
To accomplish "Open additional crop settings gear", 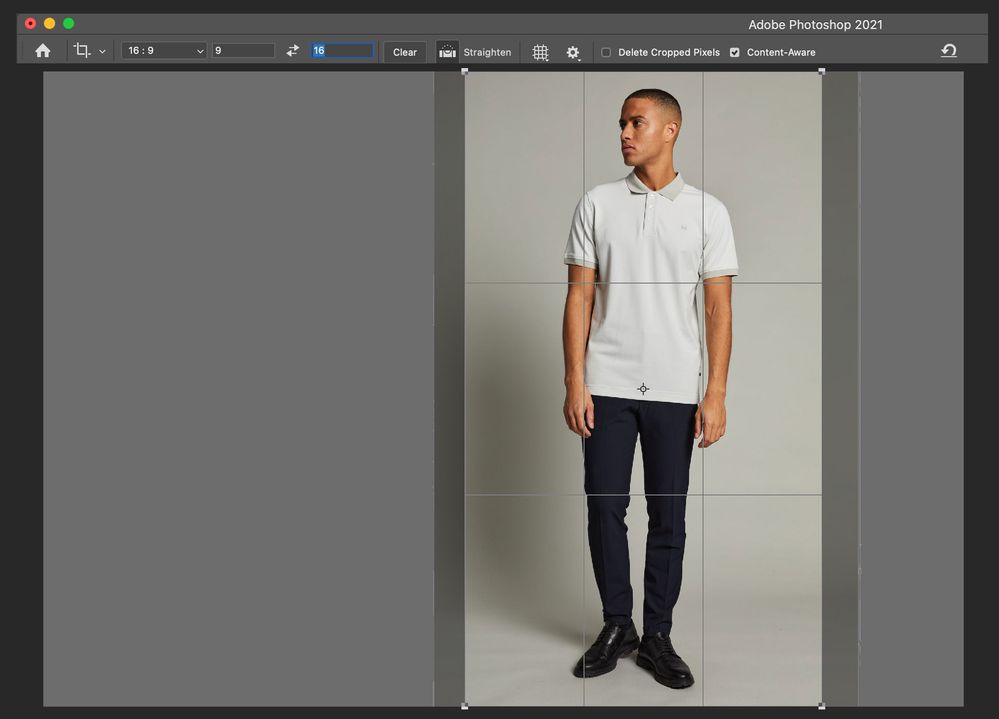I will point(573,52).
